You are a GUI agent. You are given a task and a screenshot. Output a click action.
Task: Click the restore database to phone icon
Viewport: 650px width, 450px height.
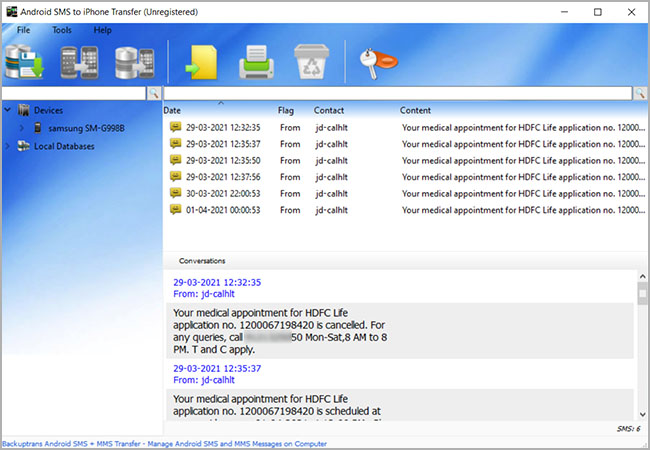[133, 62]
